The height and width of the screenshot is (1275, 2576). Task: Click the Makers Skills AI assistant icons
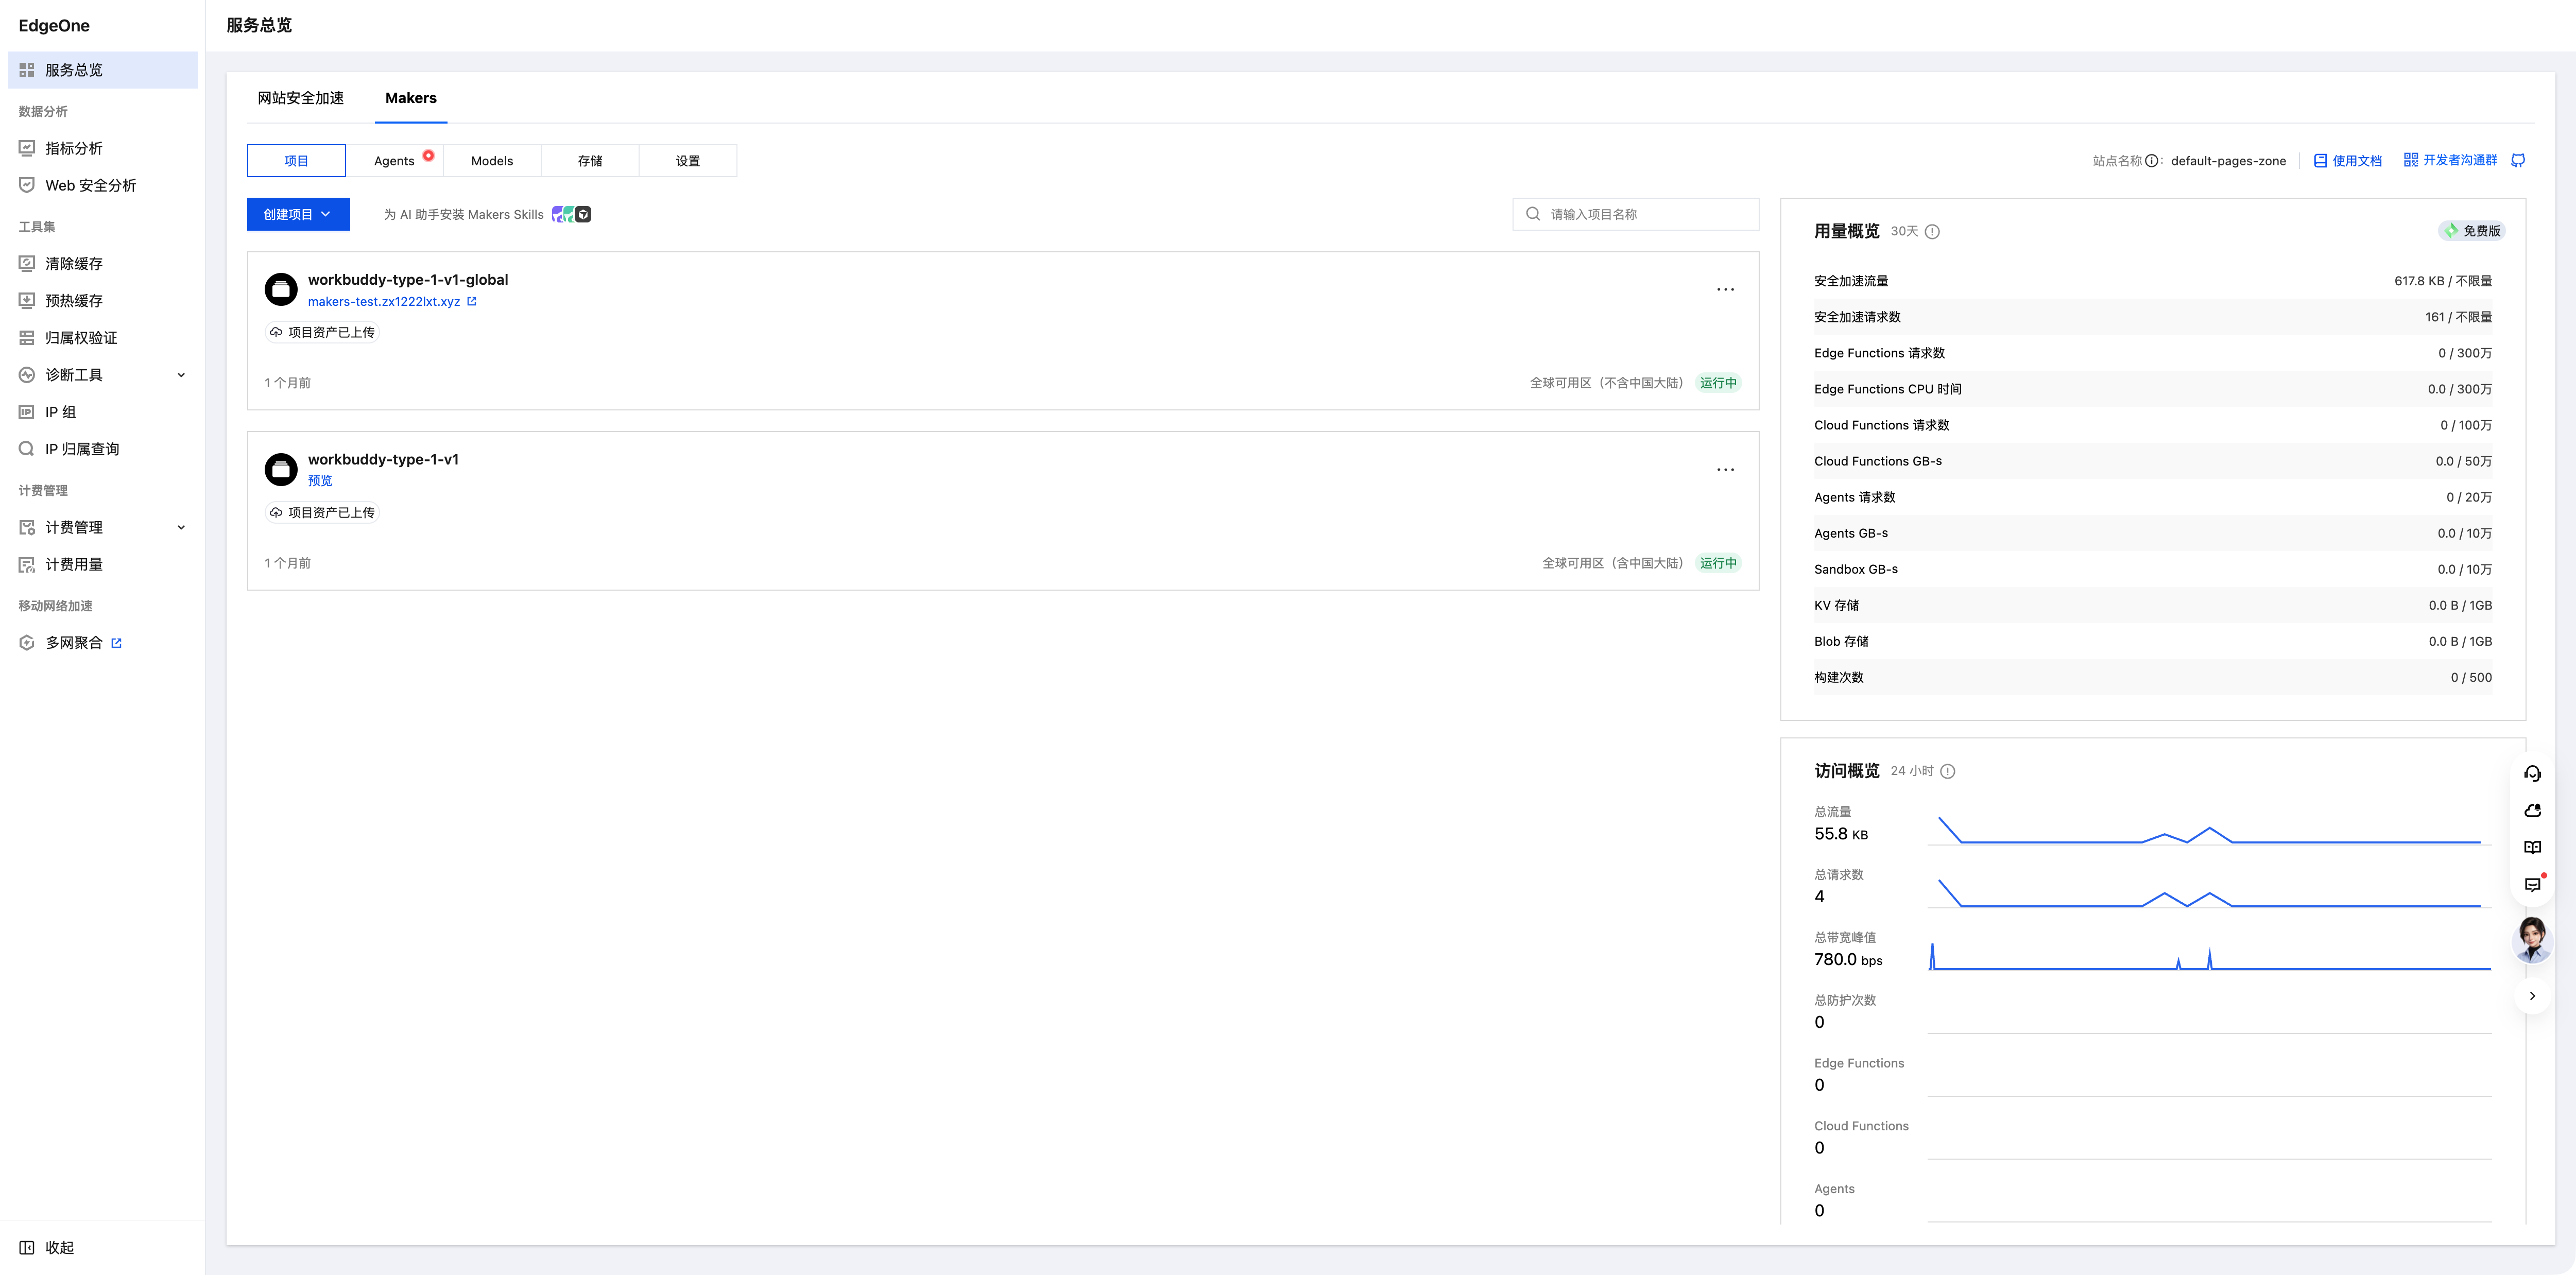[x=571, y=214]
